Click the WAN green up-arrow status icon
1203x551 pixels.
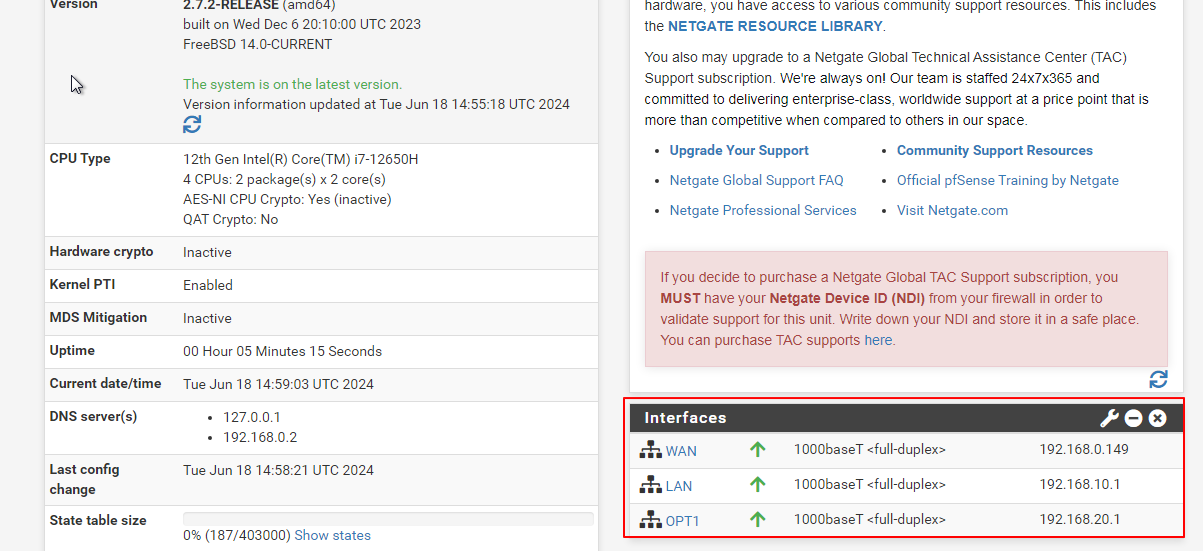pos(757,450)
